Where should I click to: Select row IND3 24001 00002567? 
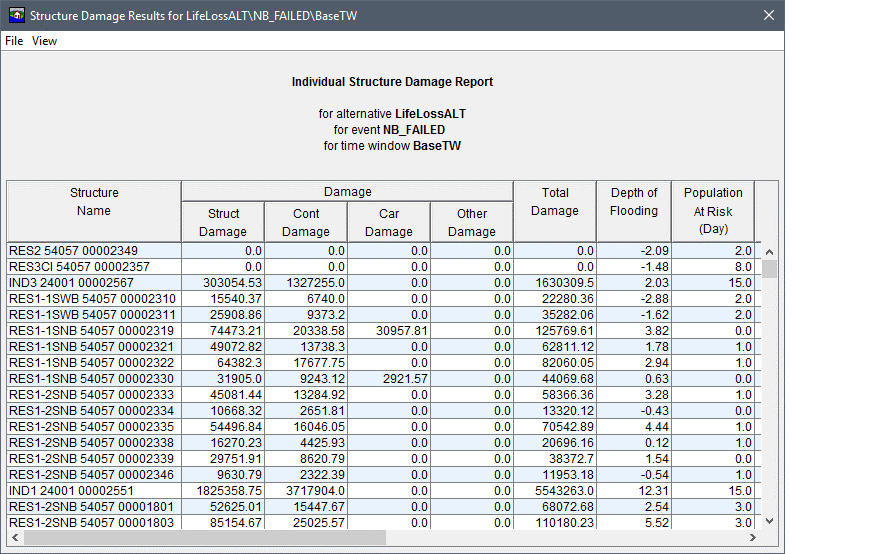point(384,283)
